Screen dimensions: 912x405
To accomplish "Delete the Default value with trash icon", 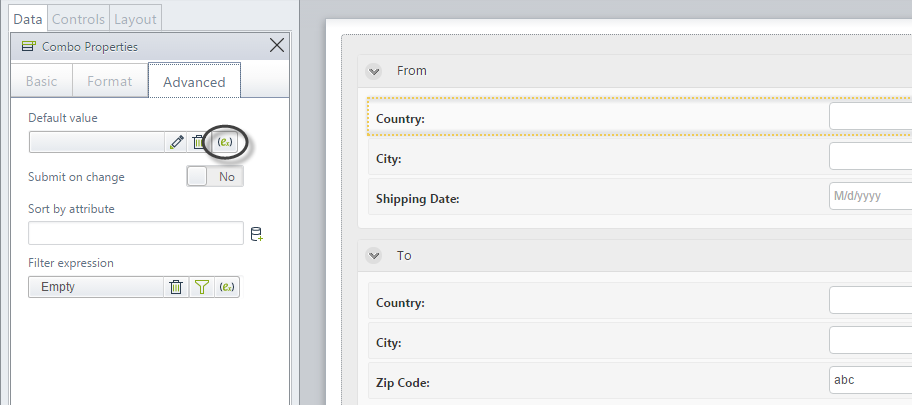I will click(198, 142).
